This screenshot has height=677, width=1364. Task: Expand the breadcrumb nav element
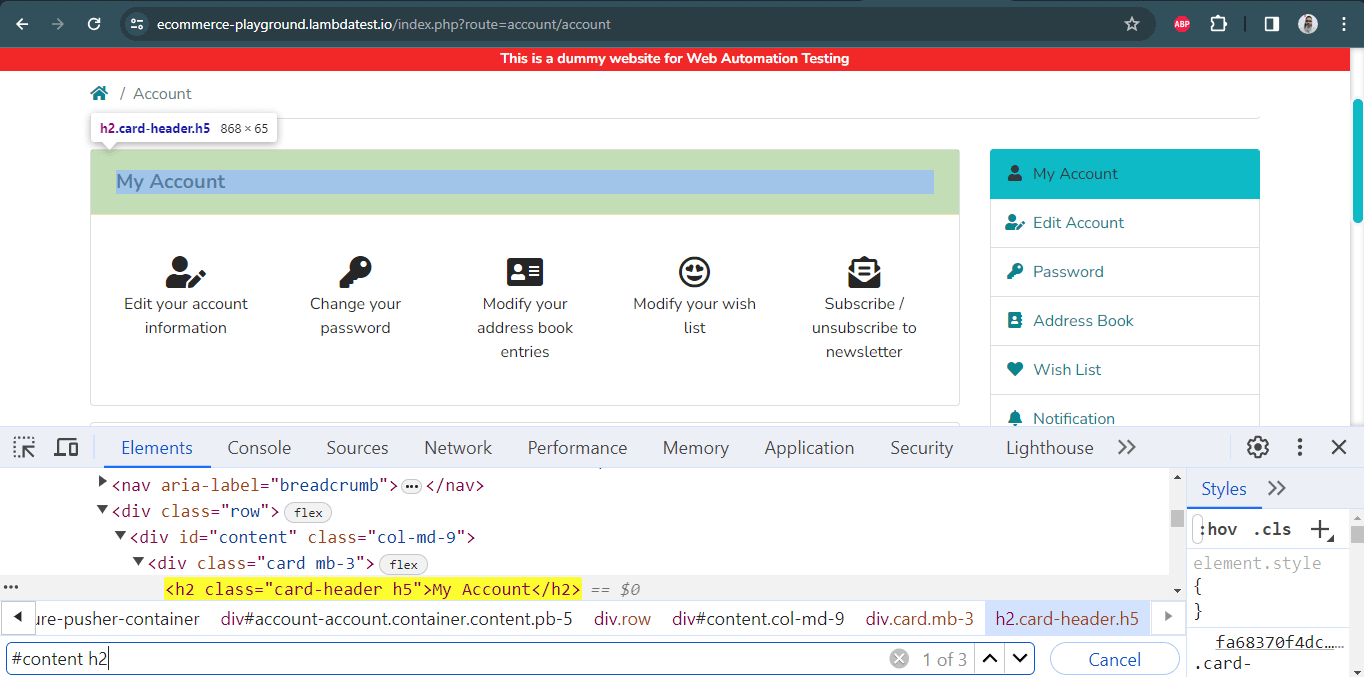103,484
